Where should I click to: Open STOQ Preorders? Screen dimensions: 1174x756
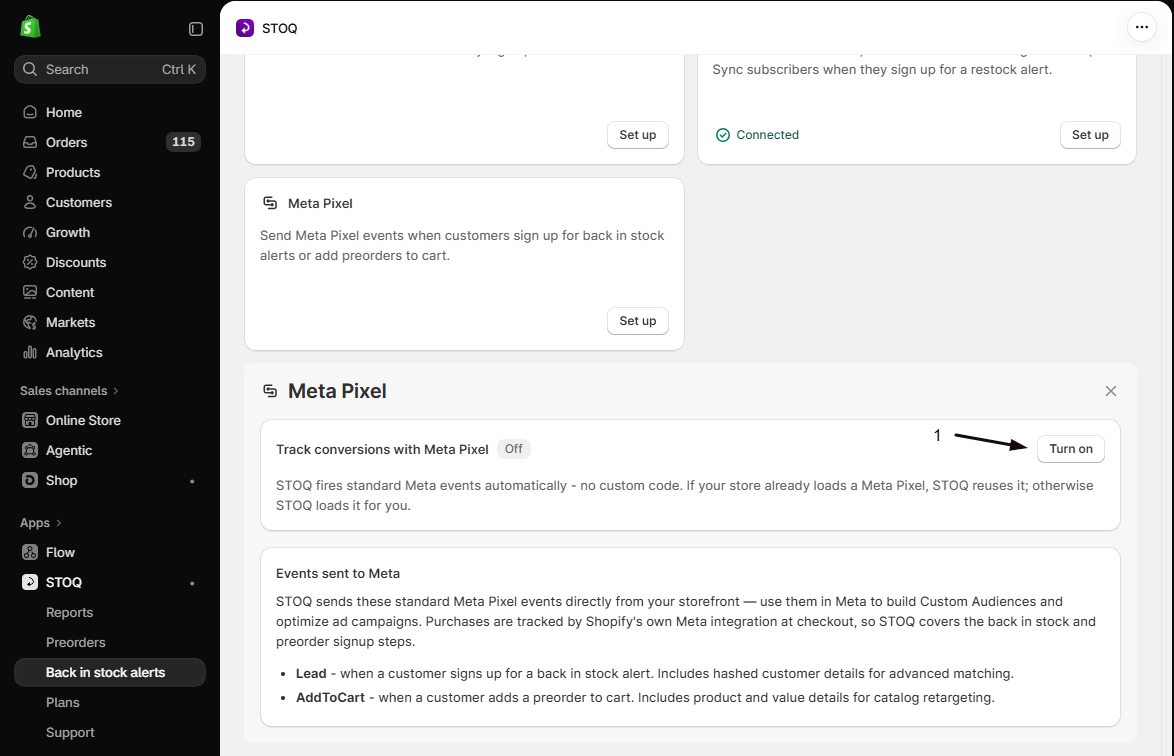110,642
